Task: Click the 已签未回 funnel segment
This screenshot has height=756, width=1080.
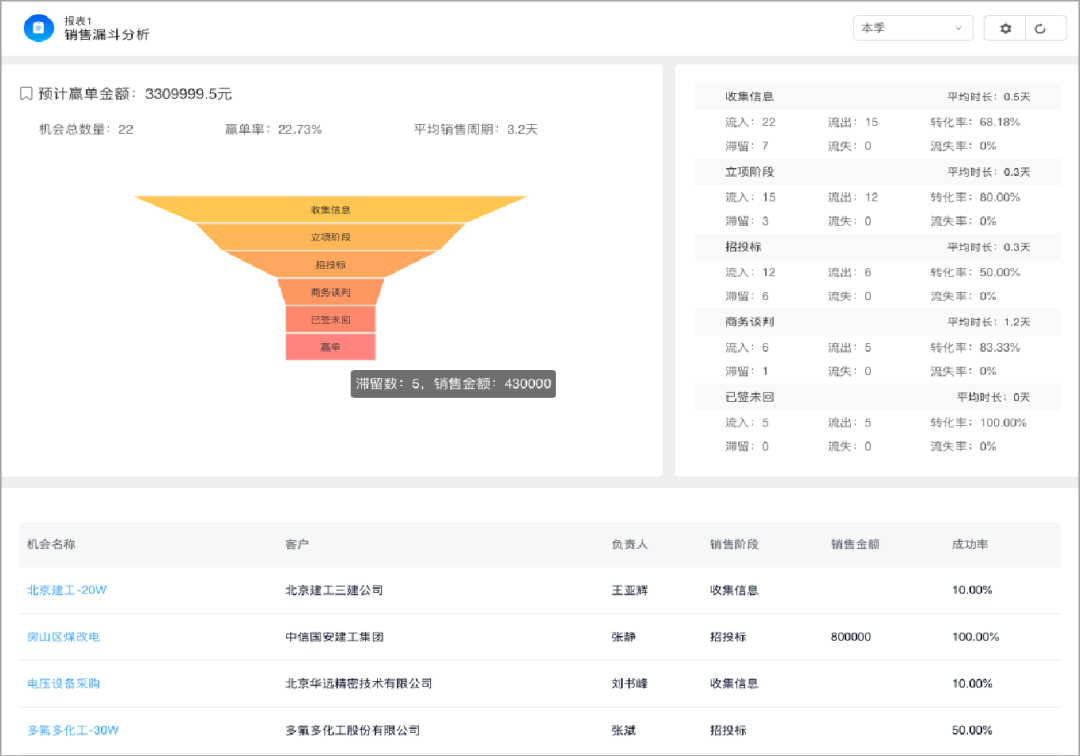Action: click(x=330, y=319)
